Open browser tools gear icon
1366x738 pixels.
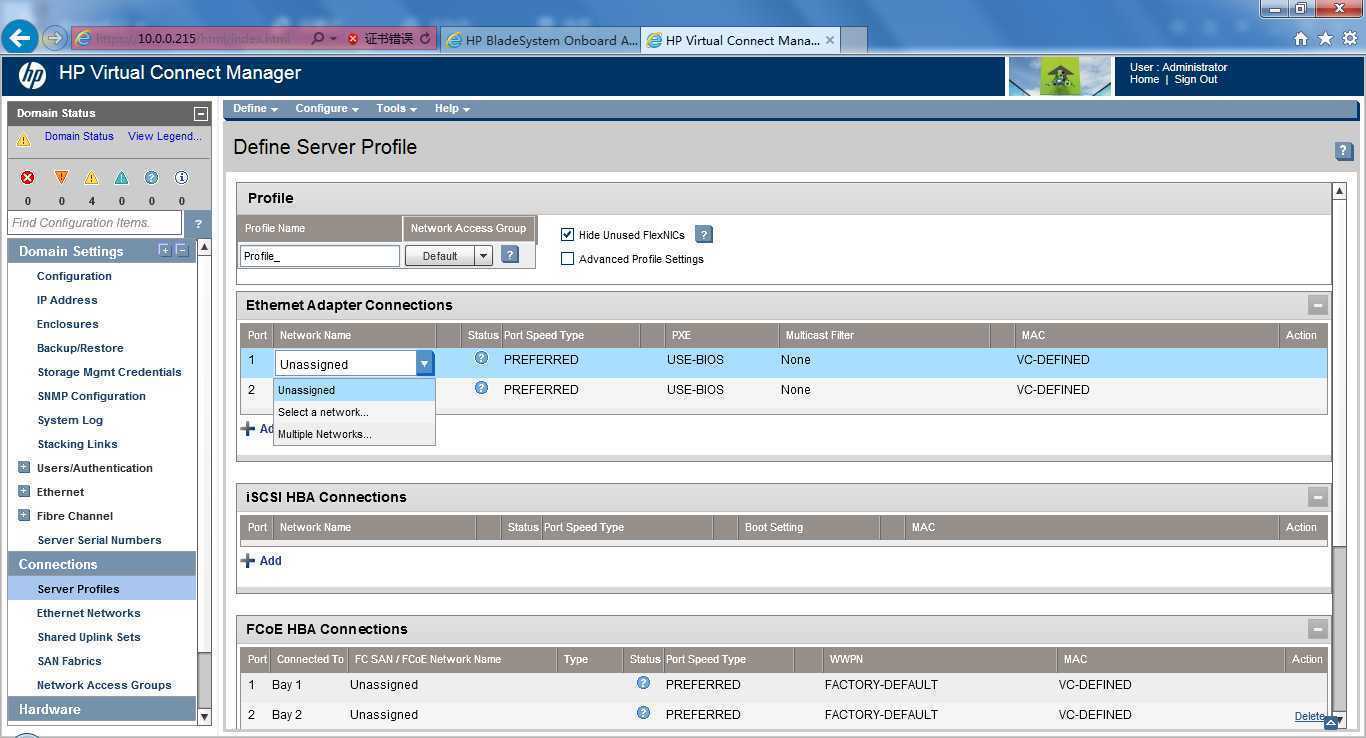click(x=1349, y=39)
